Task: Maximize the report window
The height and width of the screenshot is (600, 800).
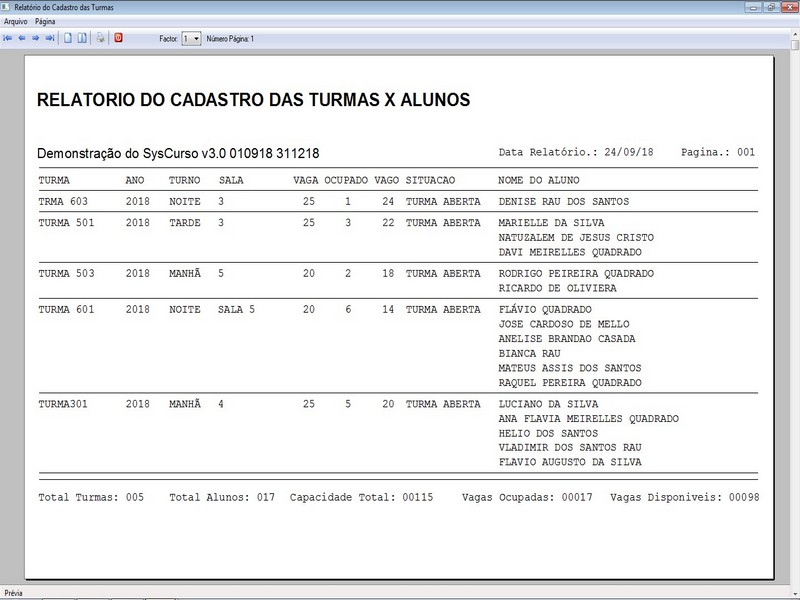Action: (771, 7)
